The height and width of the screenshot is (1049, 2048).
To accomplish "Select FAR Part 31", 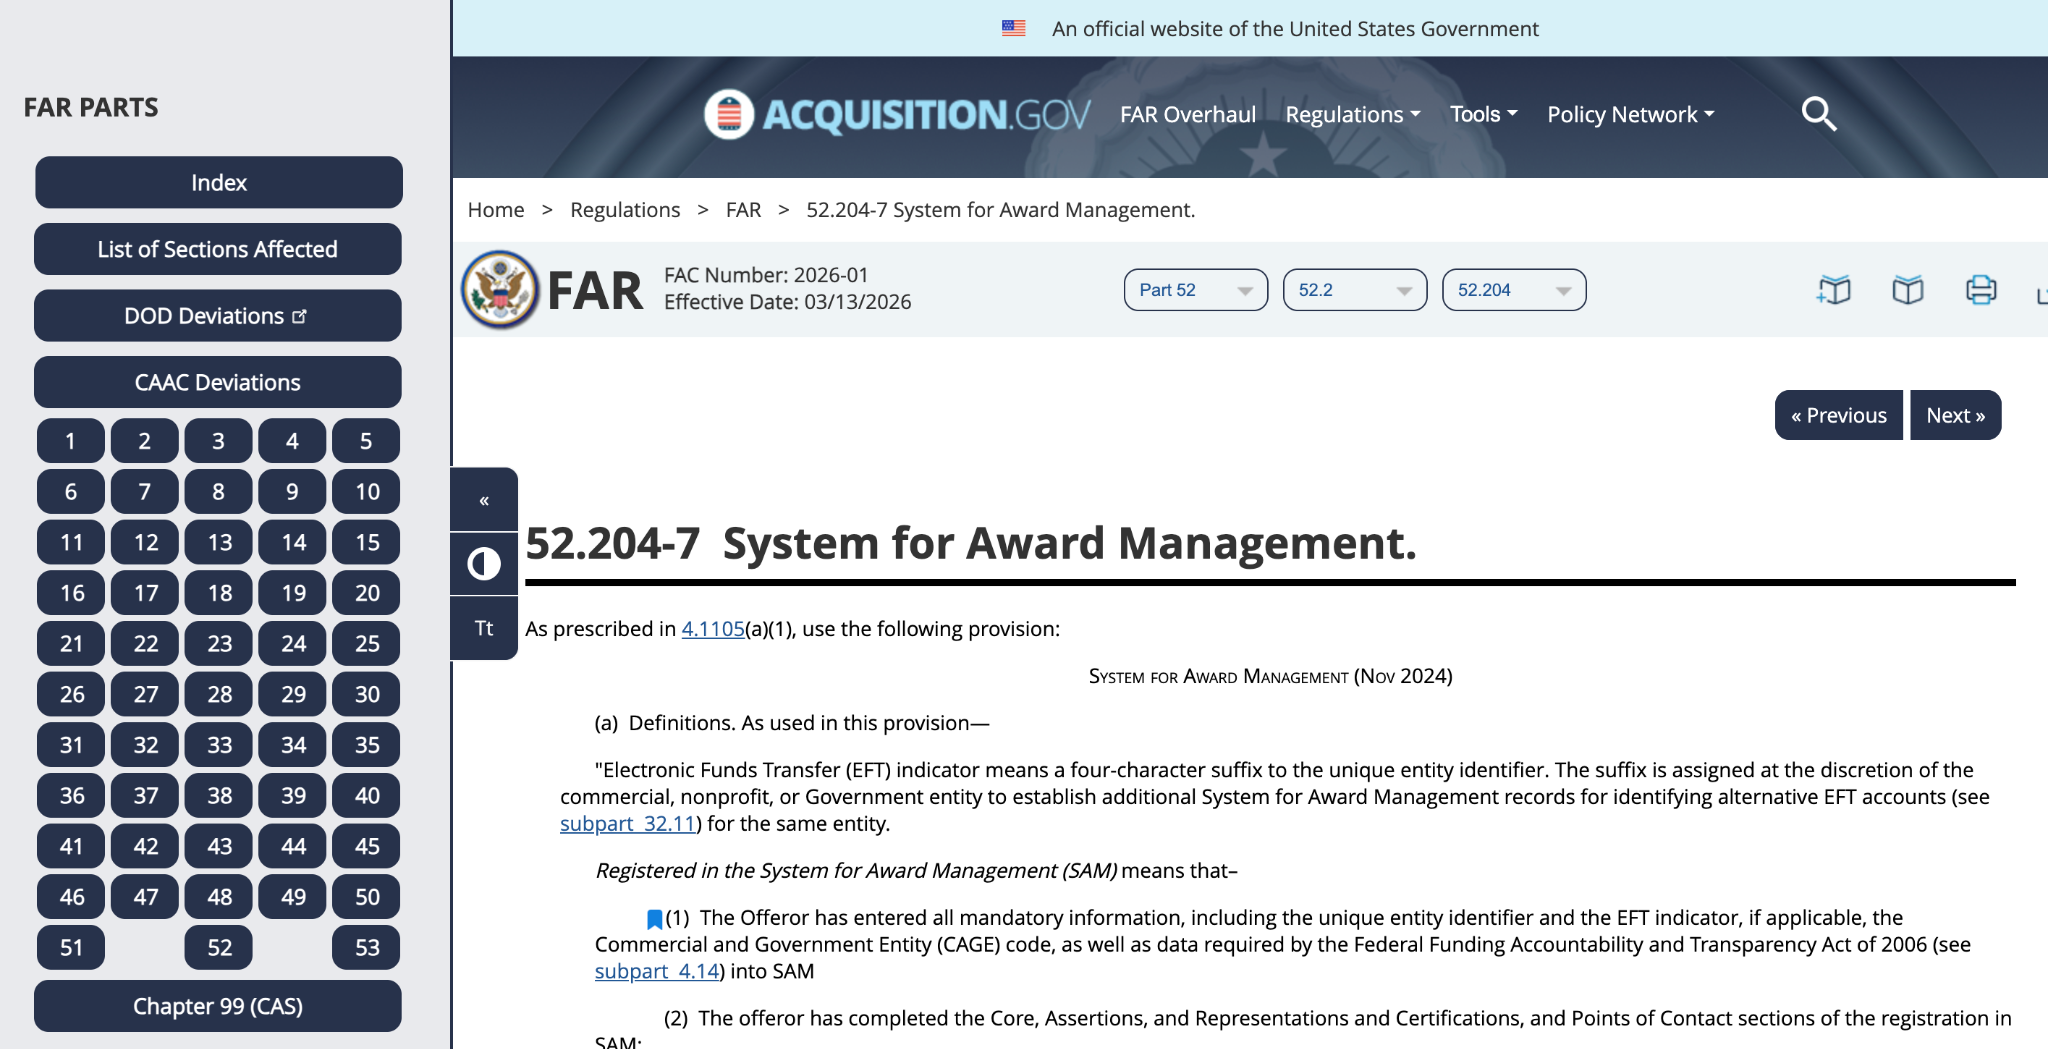I will tap(71, 745).
